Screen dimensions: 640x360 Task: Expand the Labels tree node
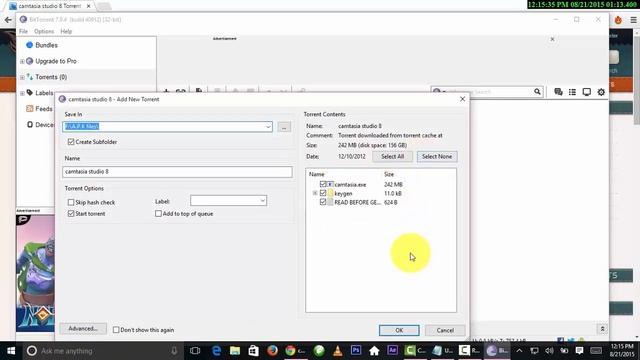pyautogui.click(x=22, y=93)
